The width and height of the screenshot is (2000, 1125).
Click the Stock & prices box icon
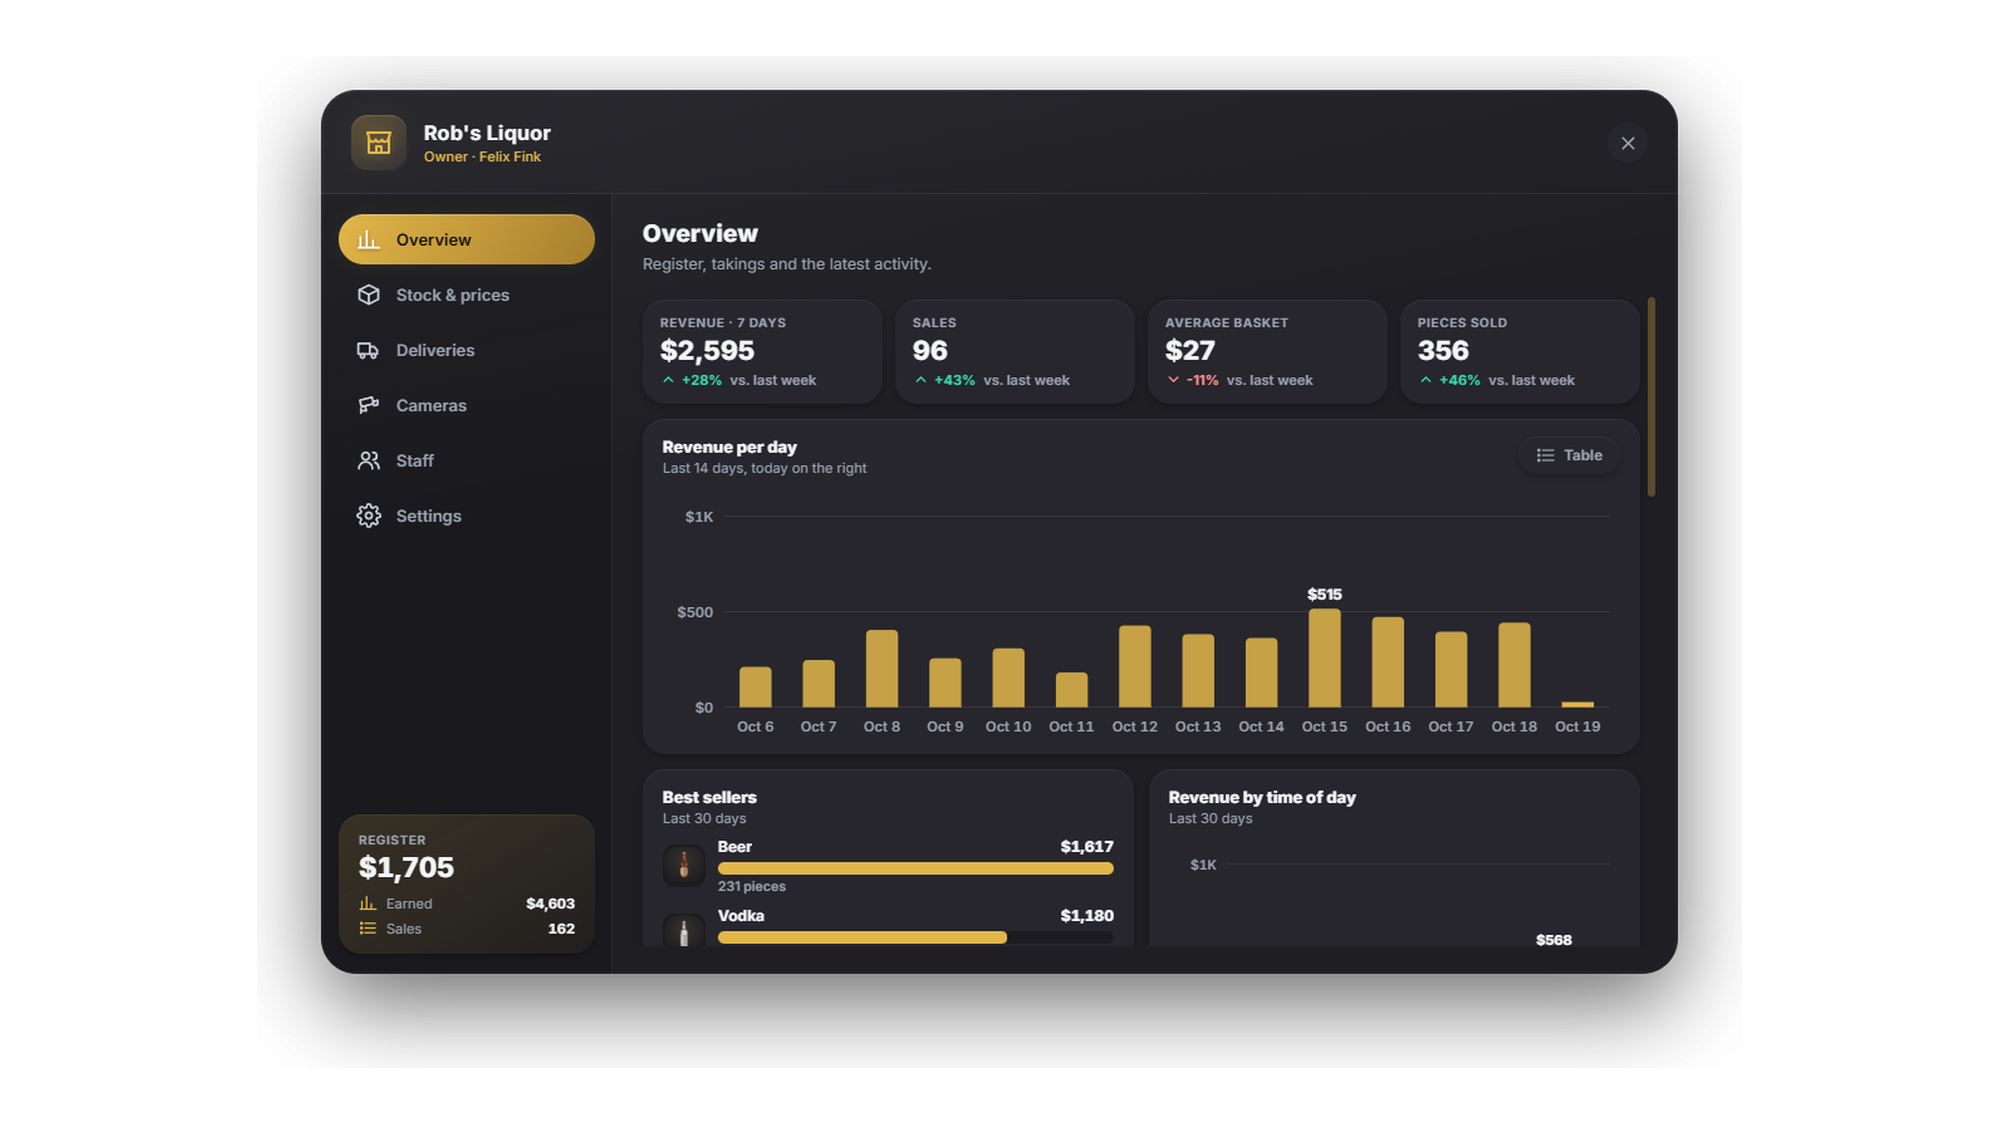pos(368,295)
